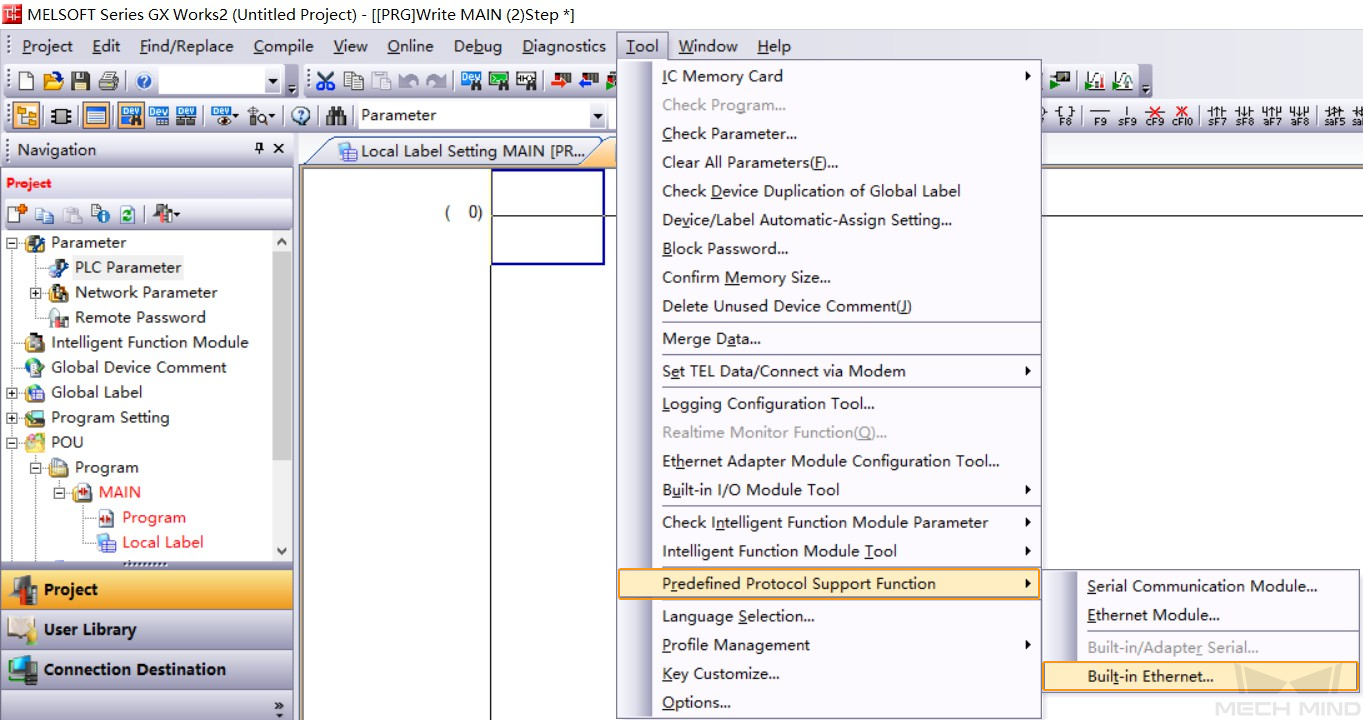Click the selected ladder editor cell
This screenshot has height=720, width=1363.
tap(547, 217)
